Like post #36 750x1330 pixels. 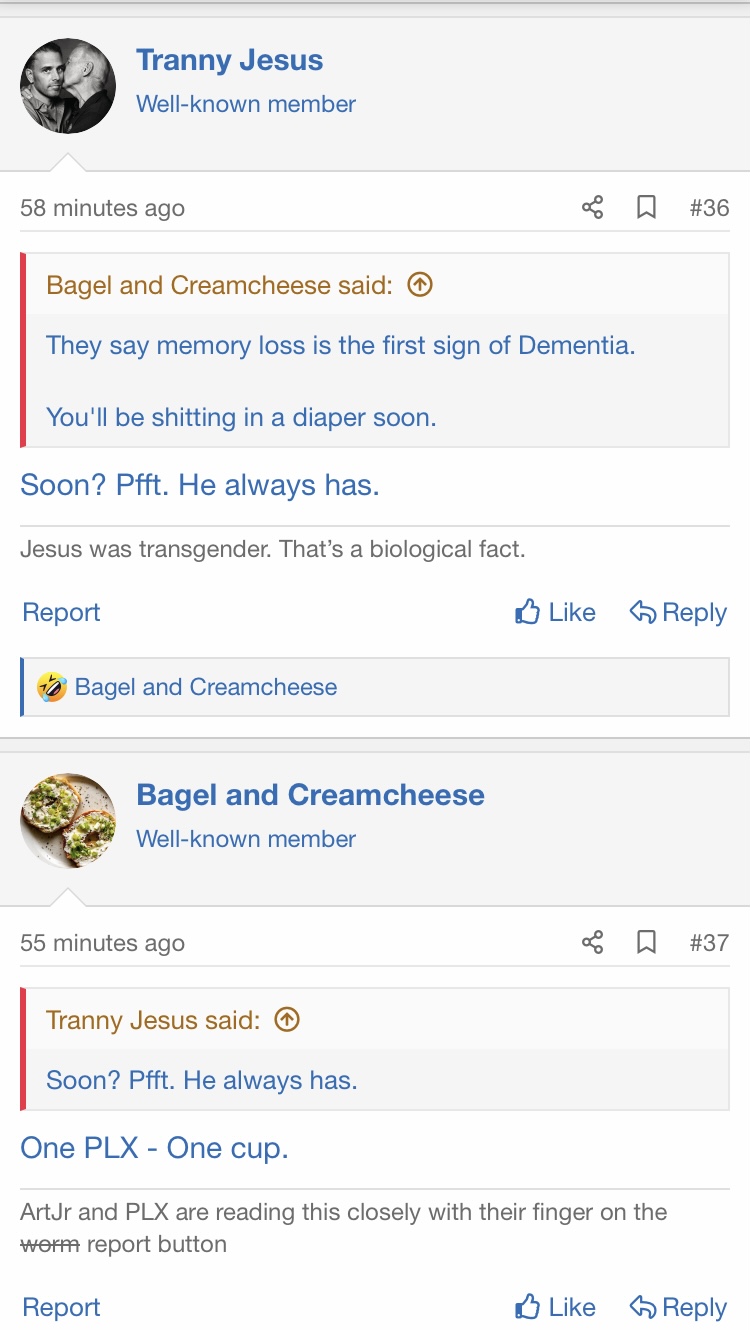coord(555,612)
